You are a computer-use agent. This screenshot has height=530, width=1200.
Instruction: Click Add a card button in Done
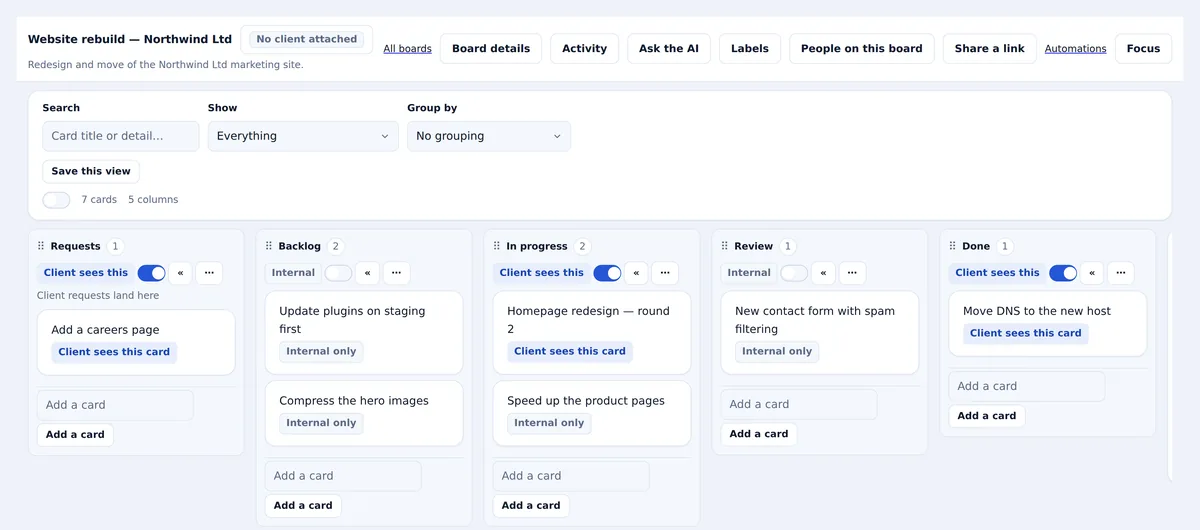[987, 415]
